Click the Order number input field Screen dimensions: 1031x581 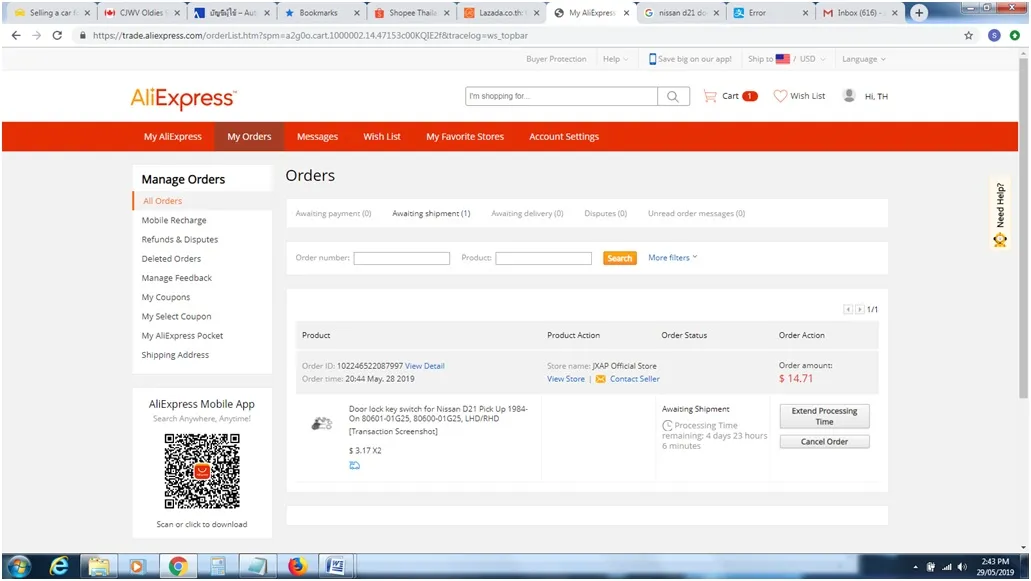point(401,258)
